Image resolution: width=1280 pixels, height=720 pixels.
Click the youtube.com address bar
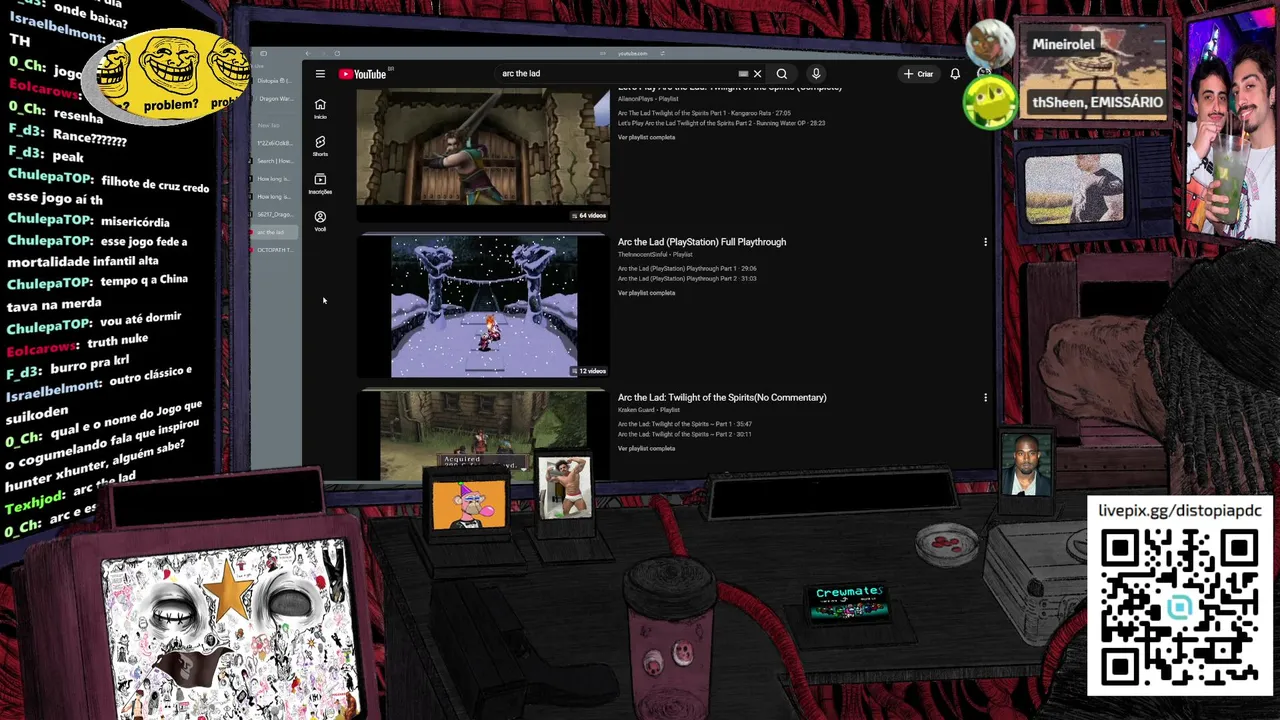pyautogui.click(x=632, y=53)
